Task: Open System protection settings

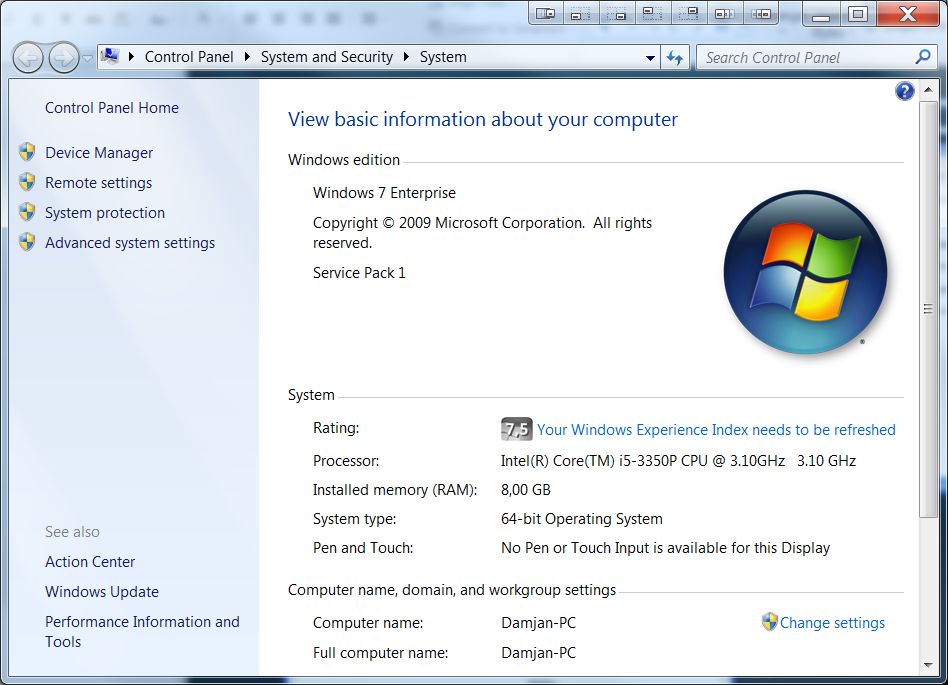Action: pos(105,213)
